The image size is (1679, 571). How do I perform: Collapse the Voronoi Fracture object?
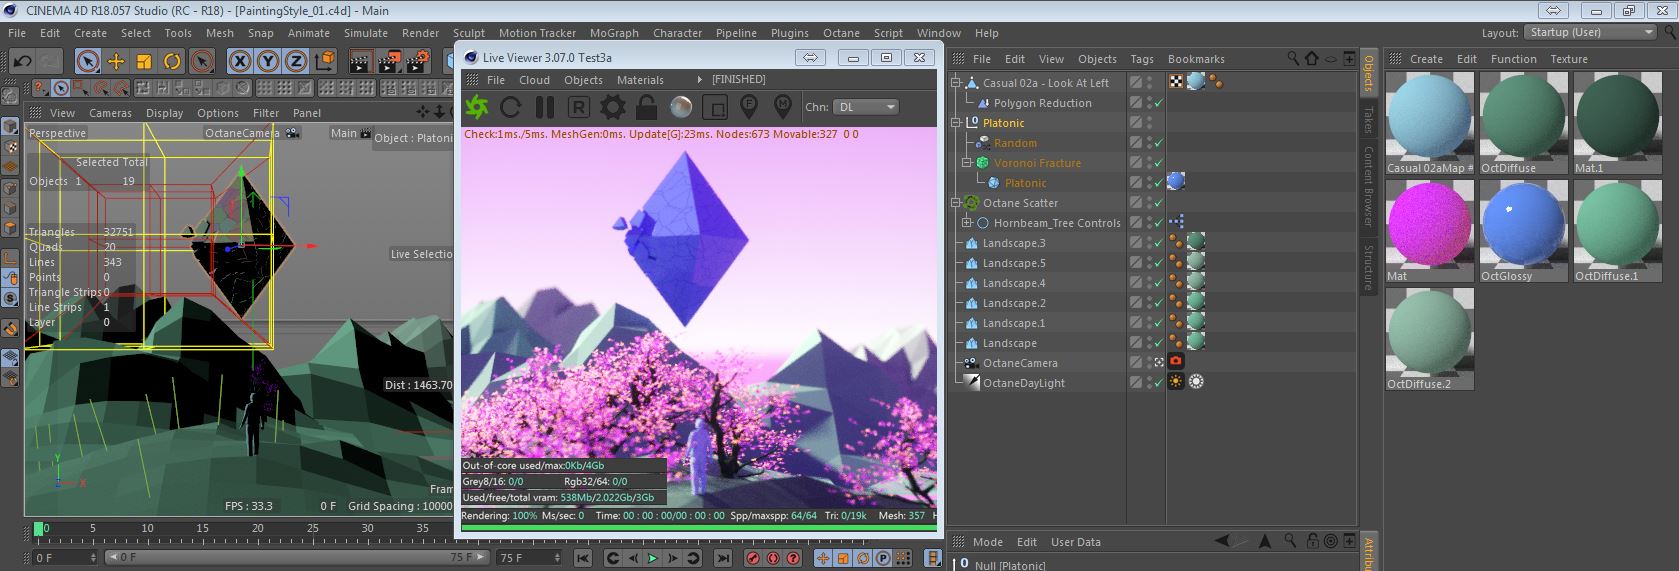[968, 163]
